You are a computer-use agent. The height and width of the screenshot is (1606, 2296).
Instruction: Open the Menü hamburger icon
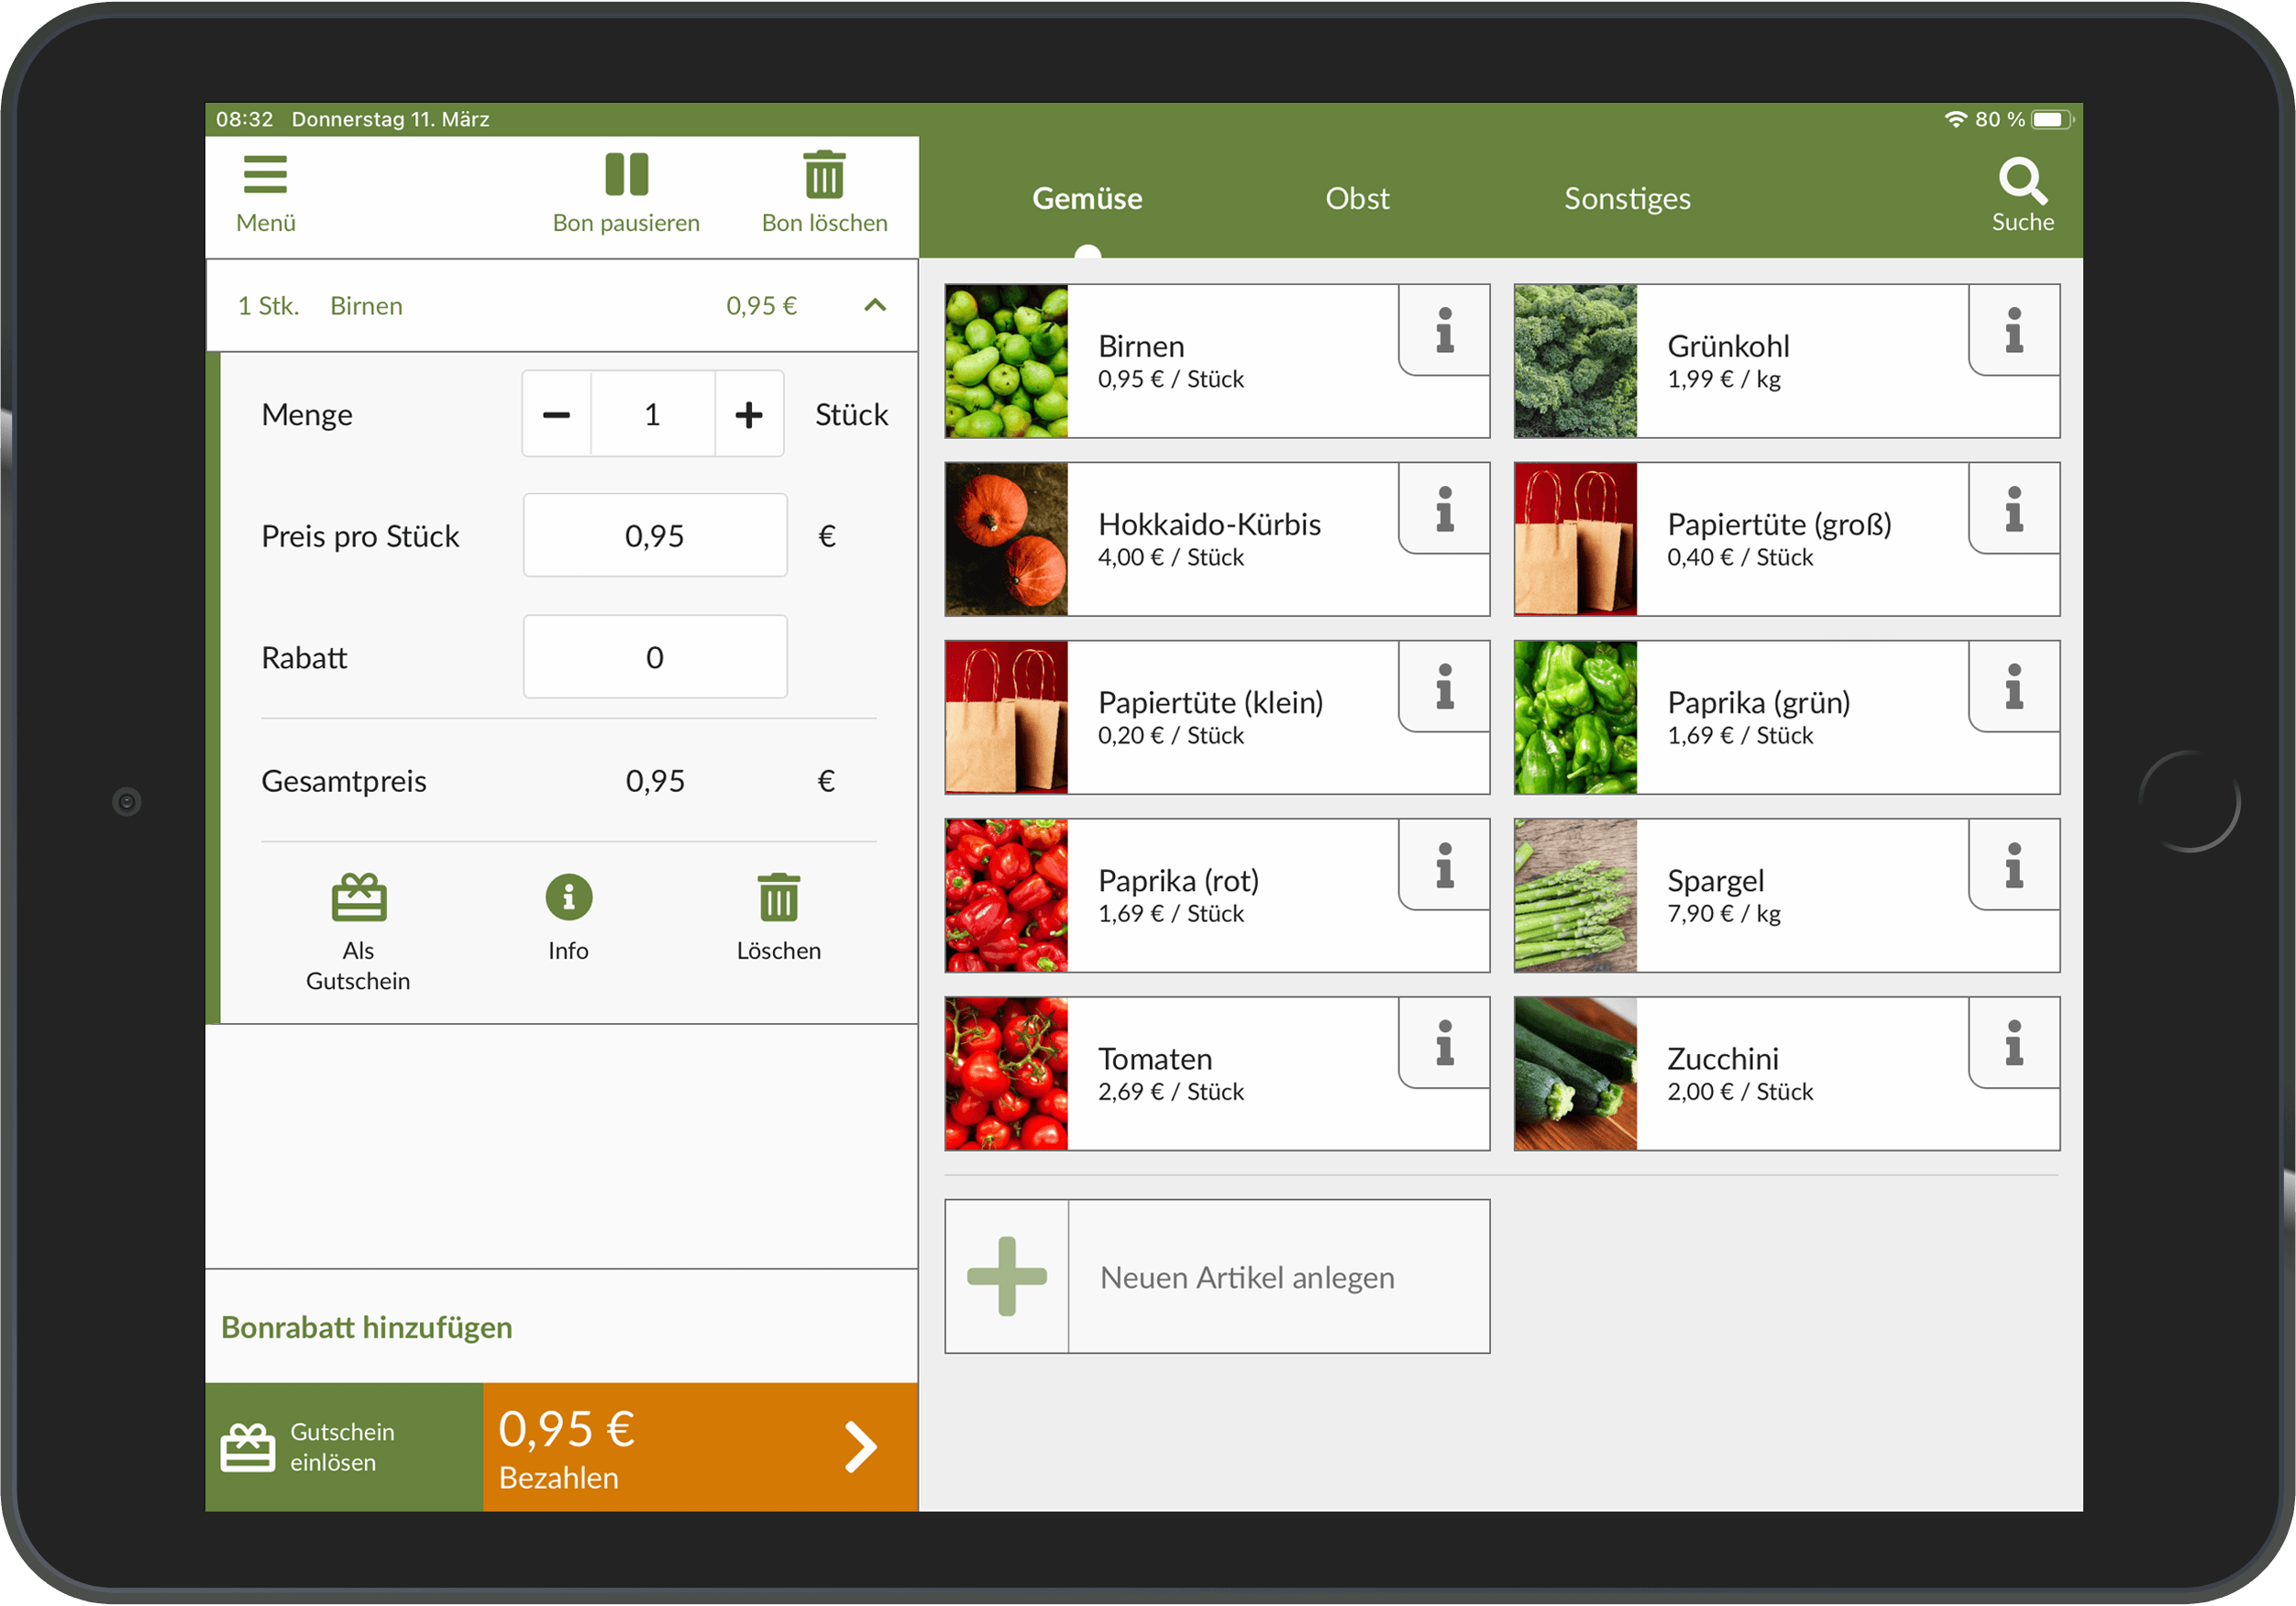[x=265, y=193]
